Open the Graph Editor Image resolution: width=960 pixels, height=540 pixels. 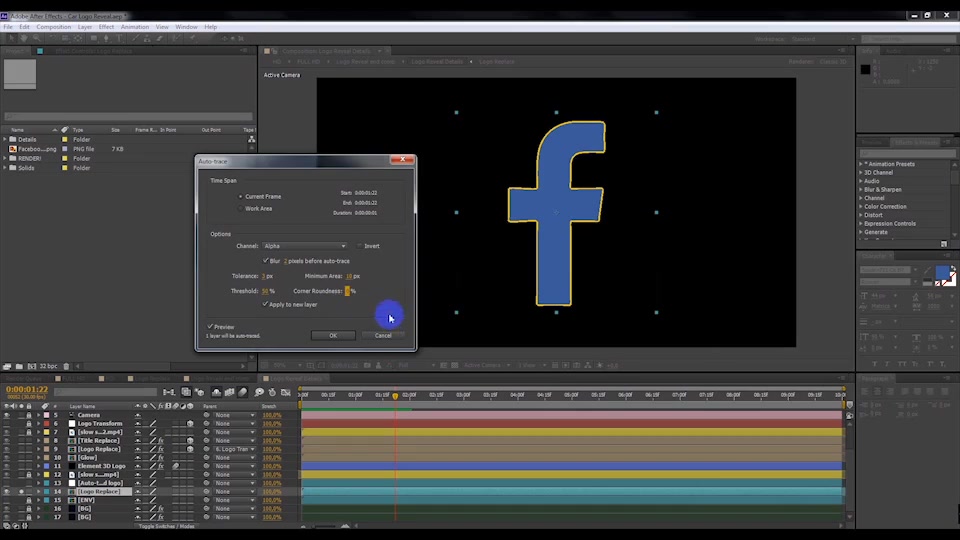click(286, 392)
